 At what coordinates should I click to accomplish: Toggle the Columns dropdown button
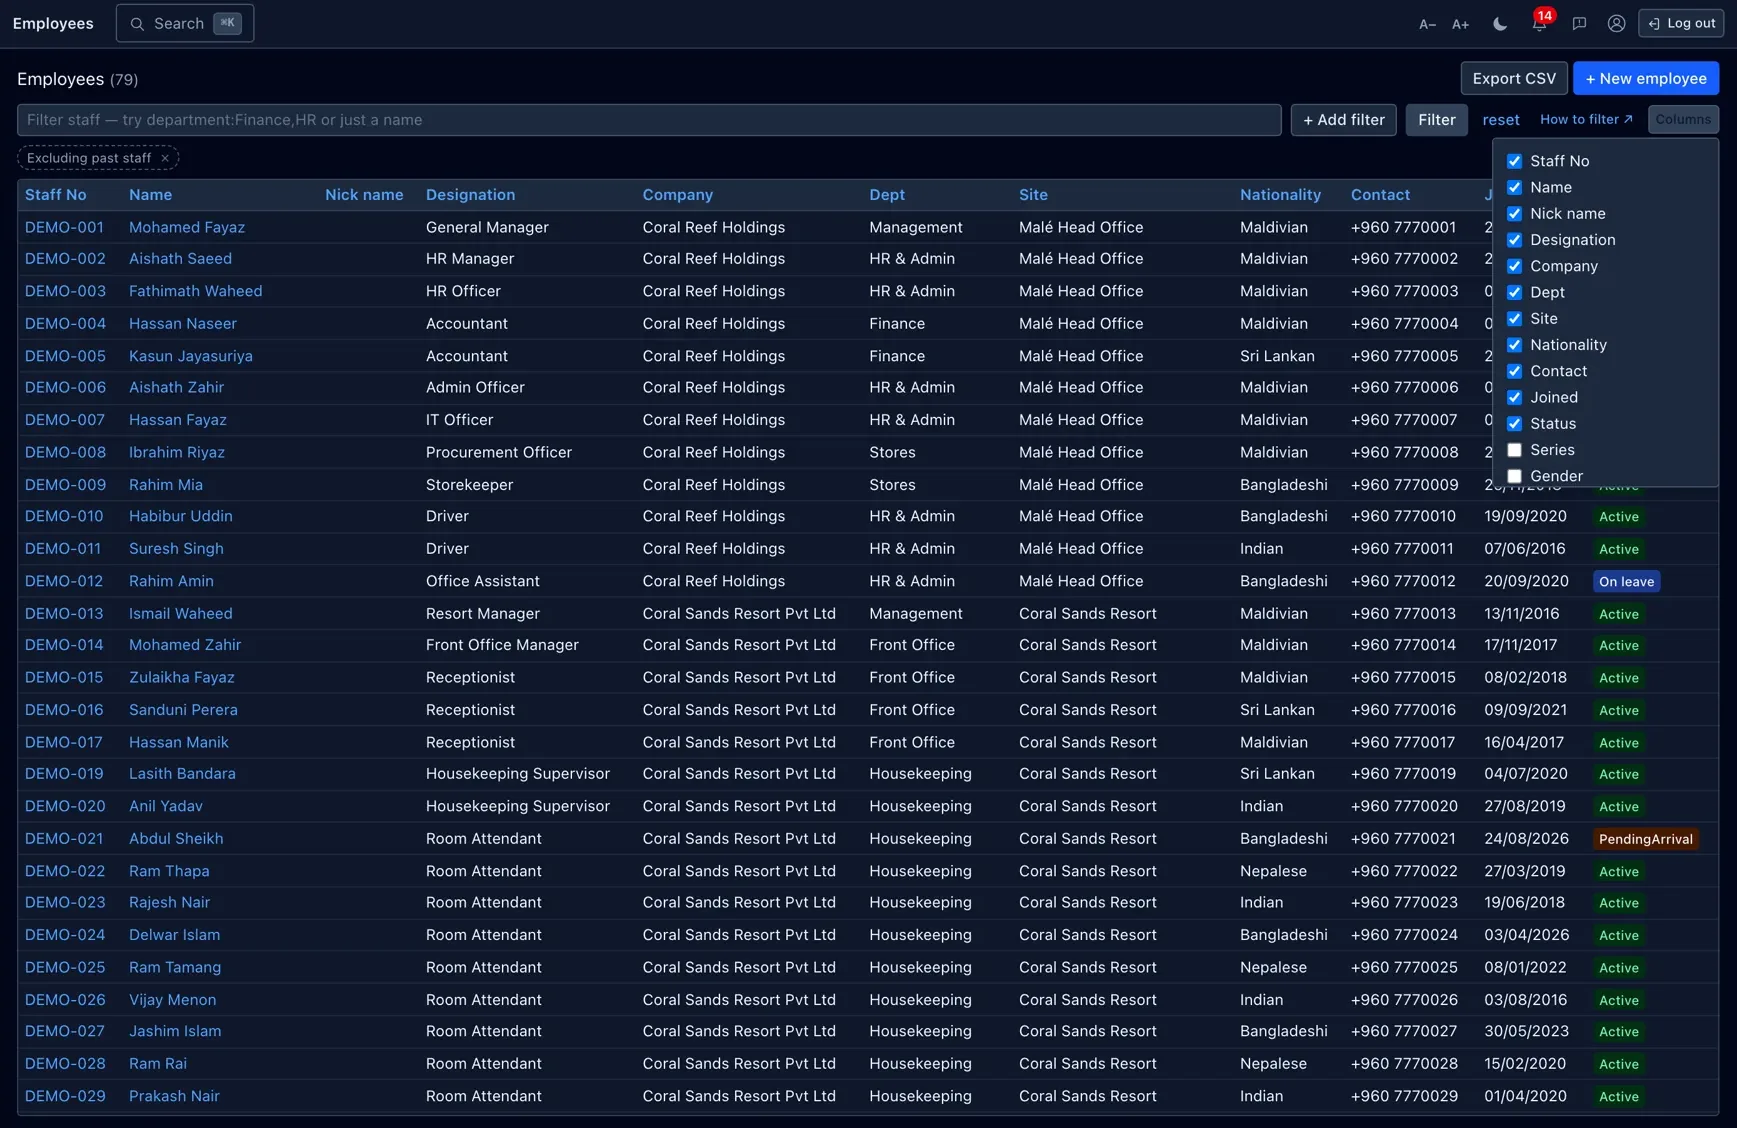1683,120
